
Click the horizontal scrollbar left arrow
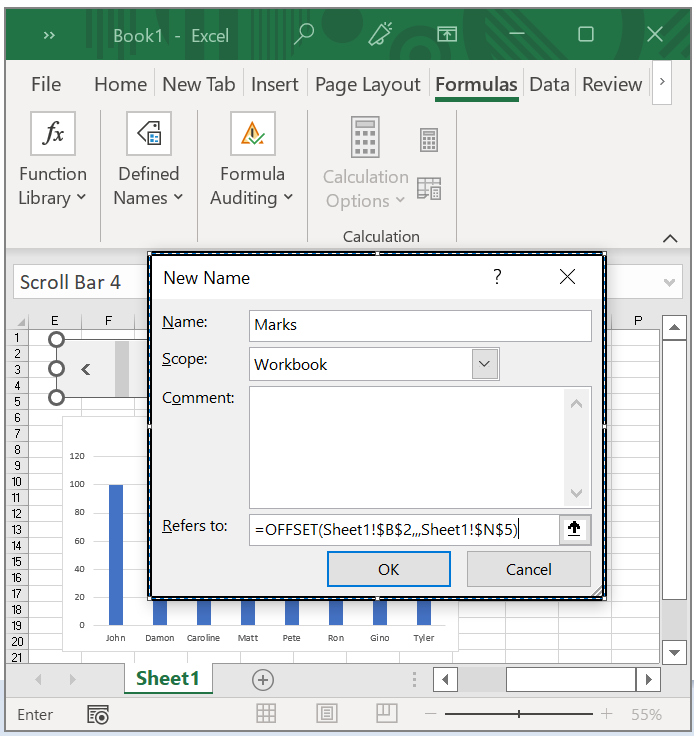445,679
